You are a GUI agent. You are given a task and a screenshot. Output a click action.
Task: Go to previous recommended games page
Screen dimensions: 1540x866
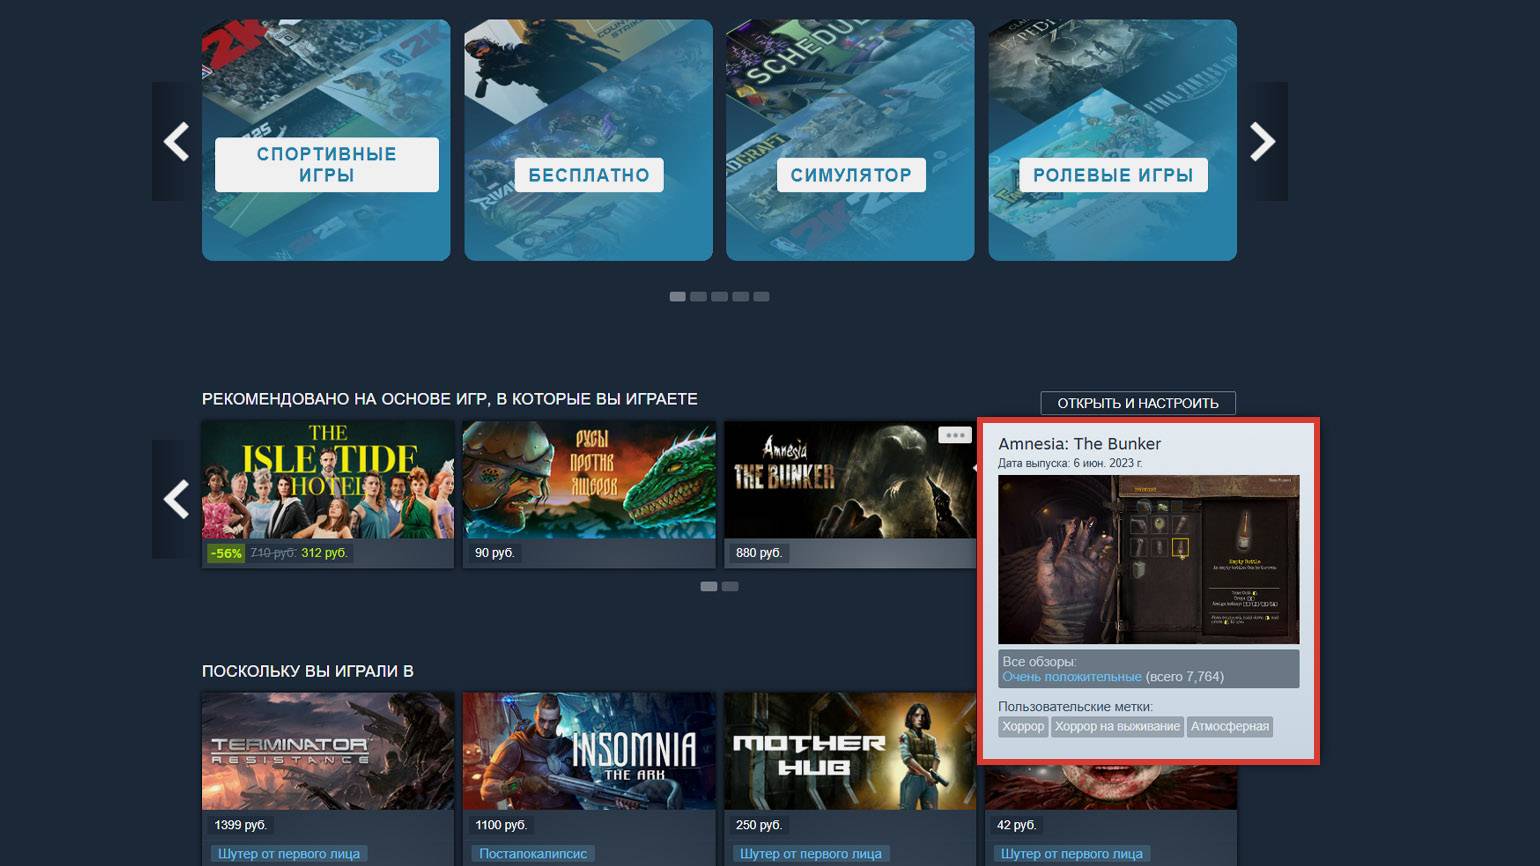click(176, 499)
